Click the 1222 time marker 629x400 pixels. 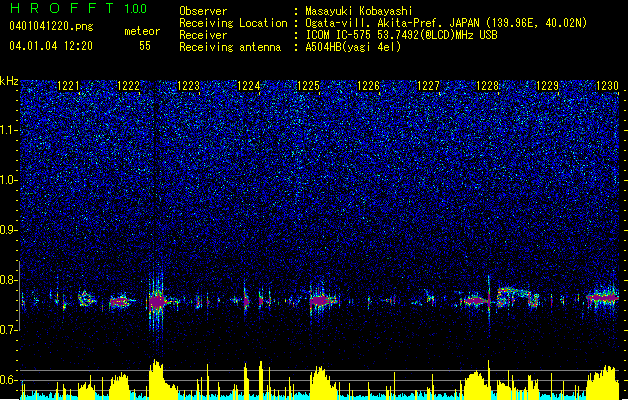tap(128, 86)
